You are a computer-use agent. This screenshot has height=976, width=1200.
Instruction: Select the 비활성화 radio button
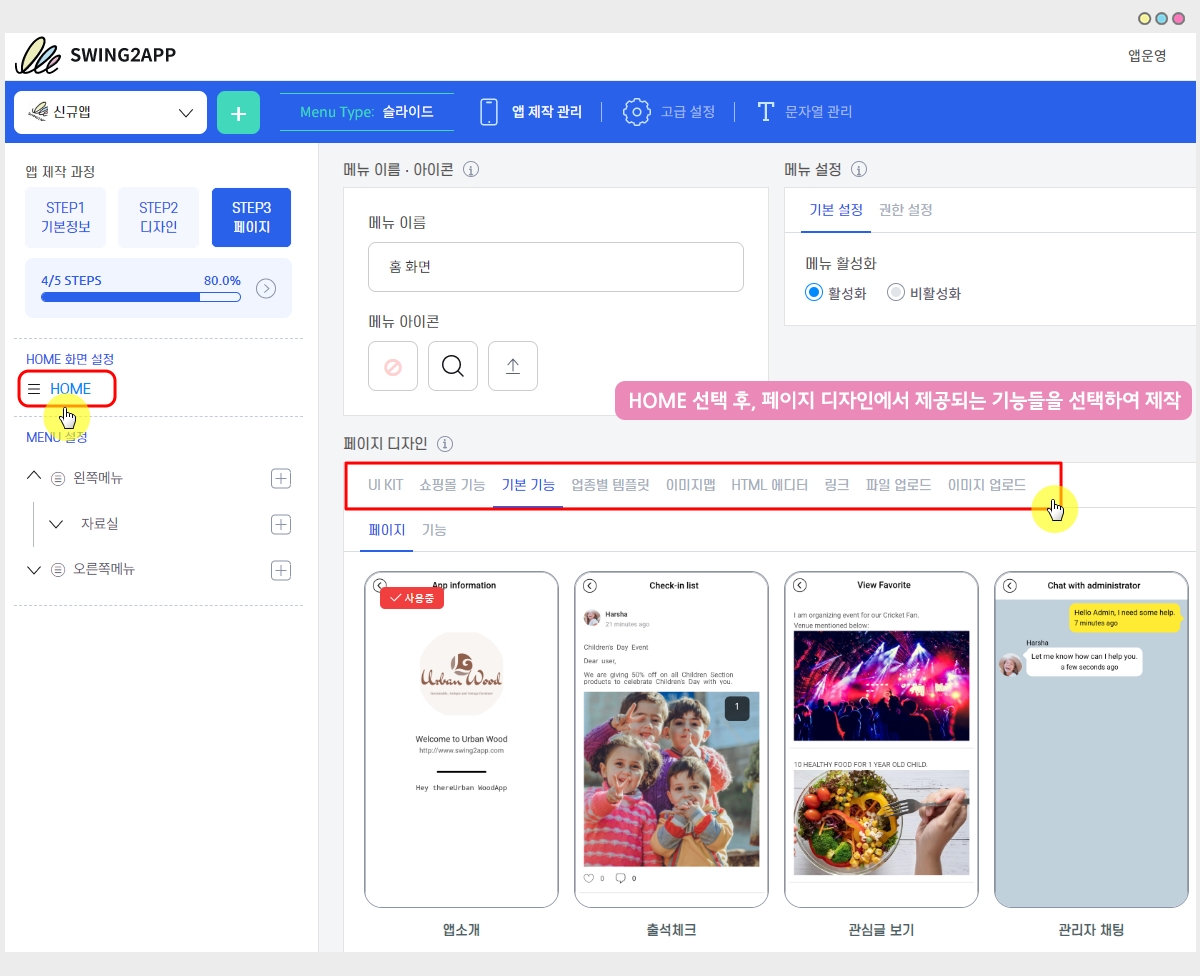895,293
